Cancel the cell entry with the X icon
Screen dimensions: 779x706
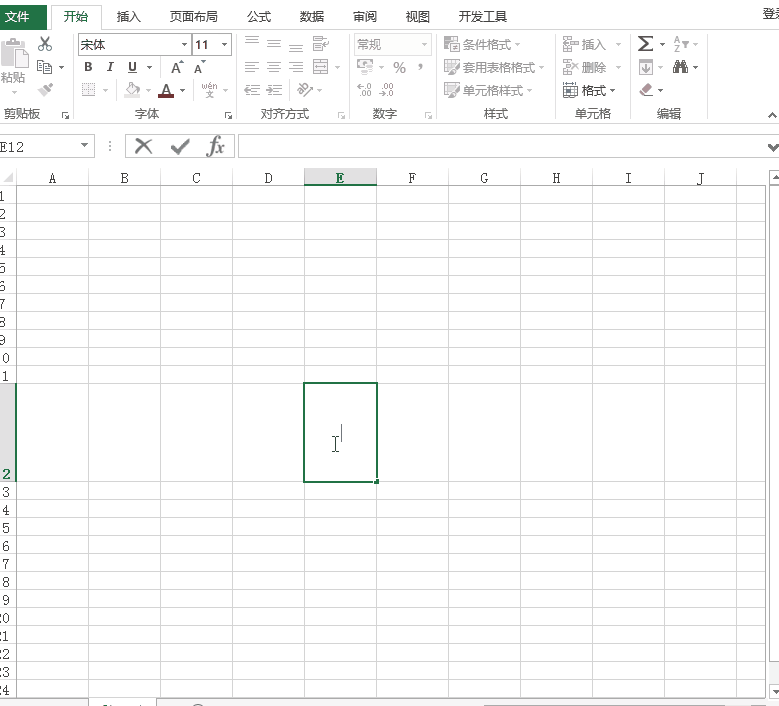click(144, 147)
